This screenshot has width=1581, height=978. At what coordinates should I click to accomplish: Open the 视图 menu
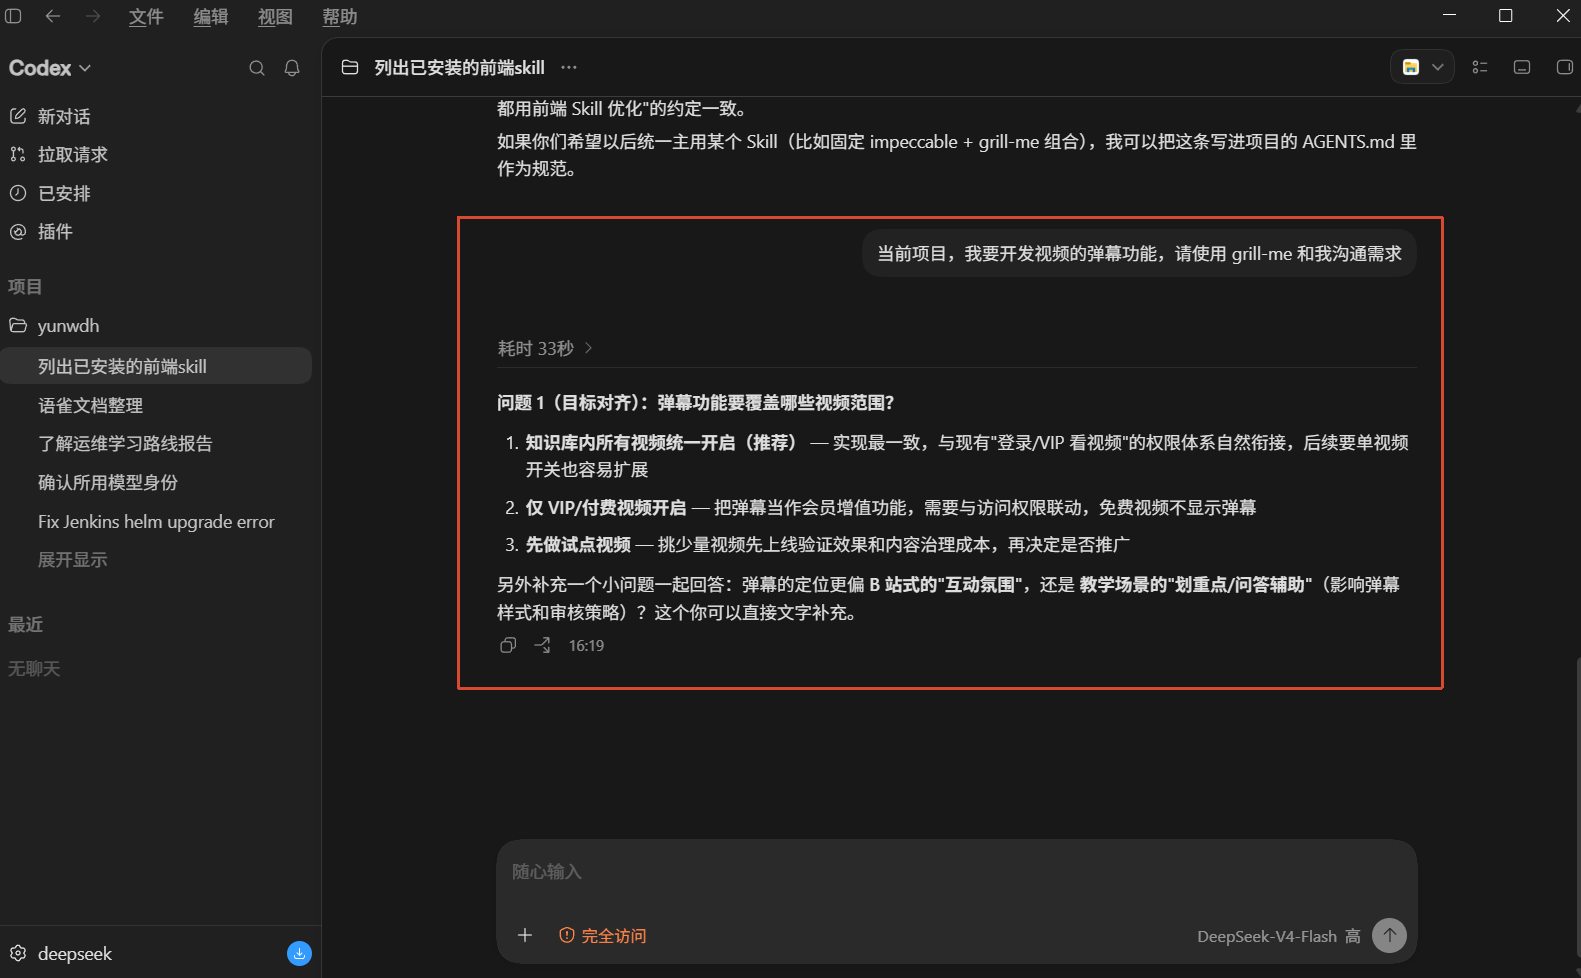click(x=275, y=17)
